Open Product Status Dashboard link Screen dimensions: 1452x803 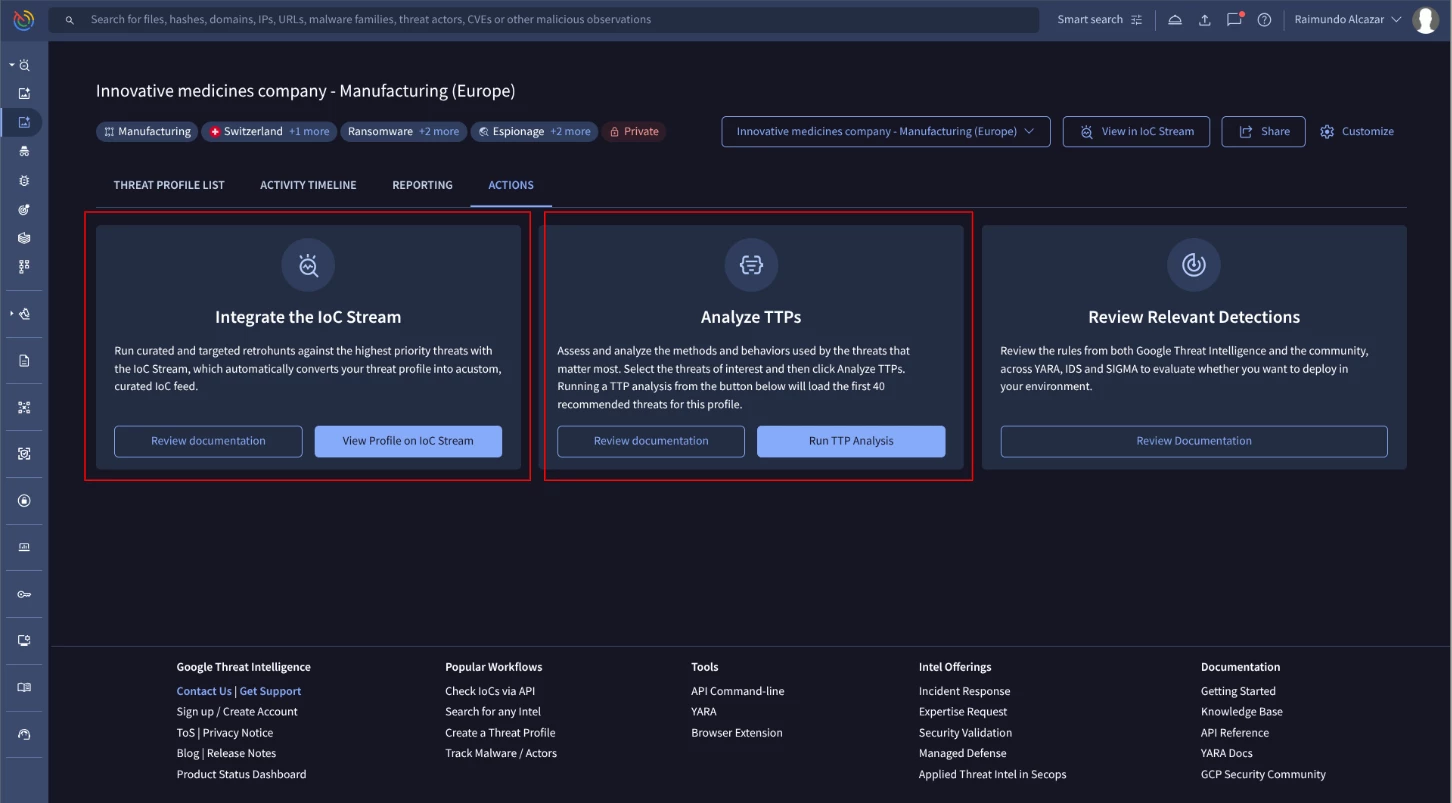click(x=242, y=774)
